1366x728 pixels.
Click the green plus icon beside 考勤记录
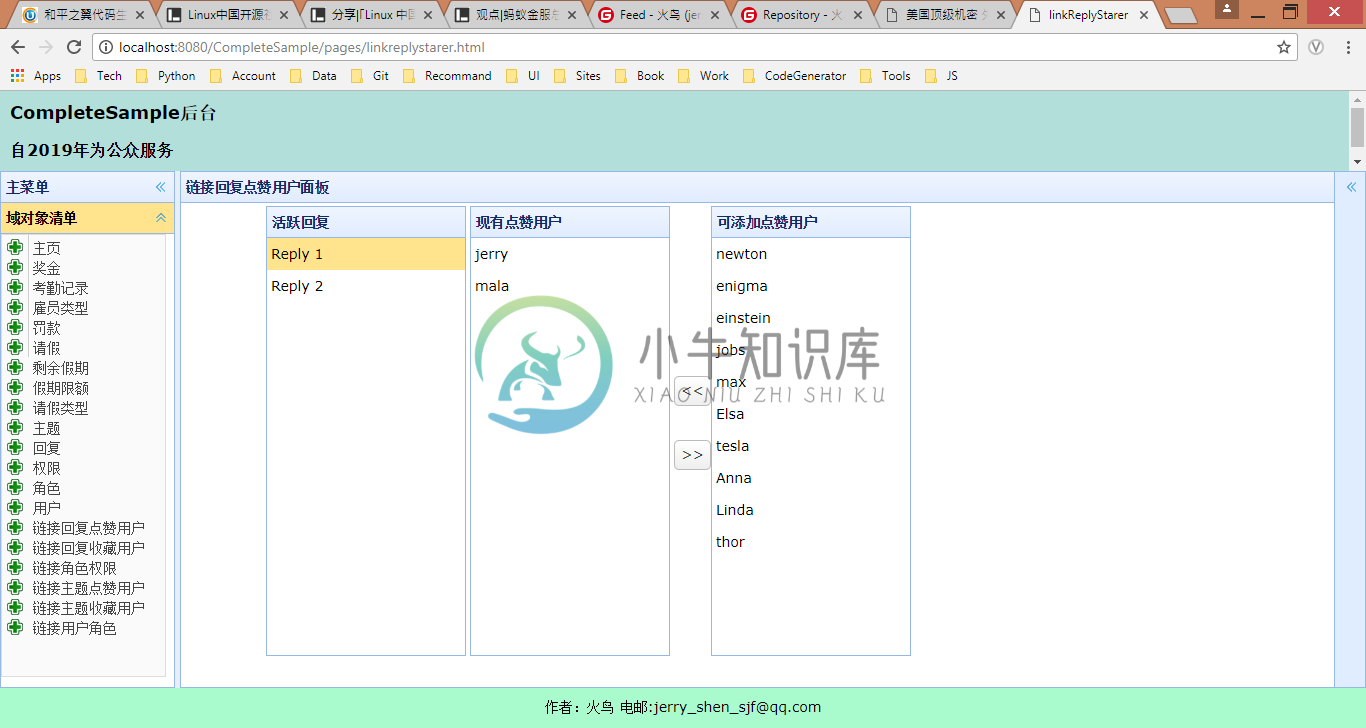click(x=15, y=287)
